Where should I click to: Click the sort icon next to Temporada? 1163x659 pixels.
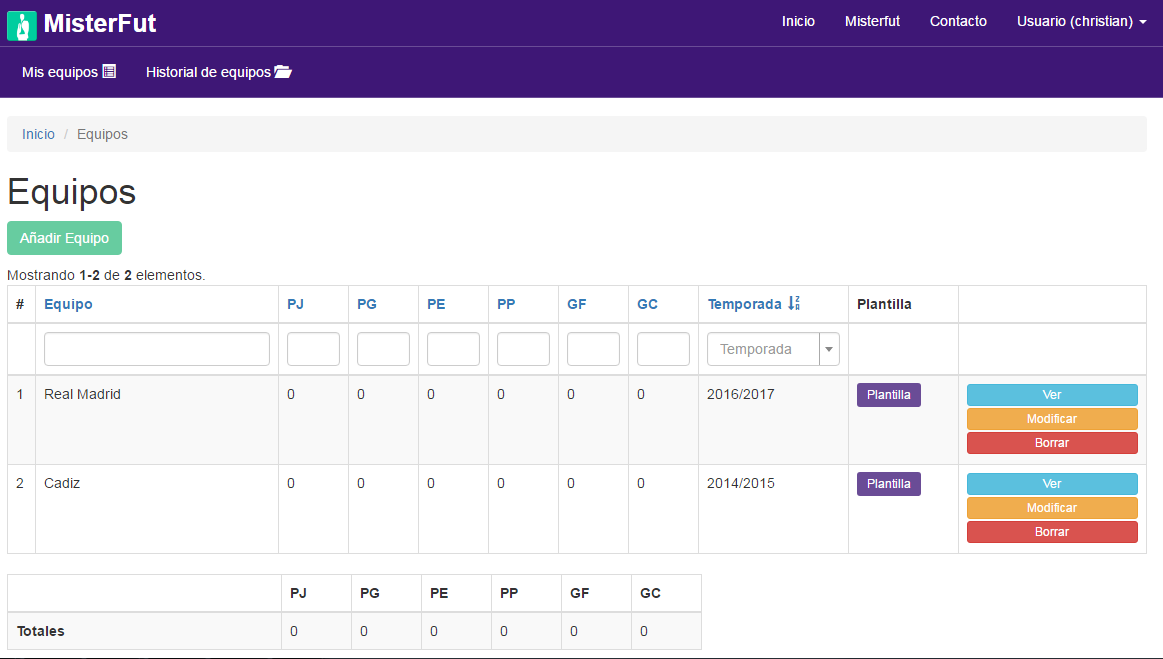pos(794,303)
